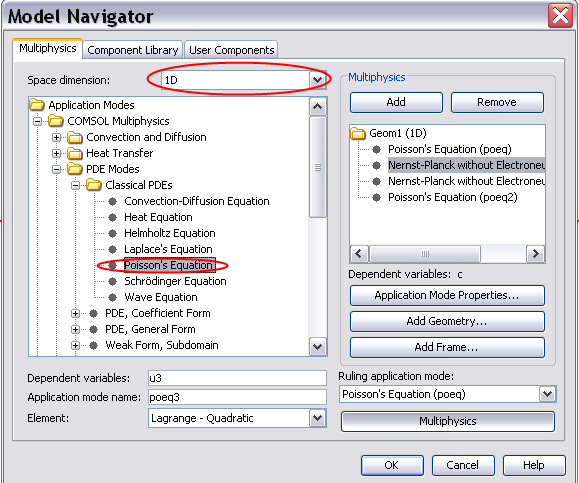Click the Add button
This screenshot has height=483, width=579.
coord(396,102)
